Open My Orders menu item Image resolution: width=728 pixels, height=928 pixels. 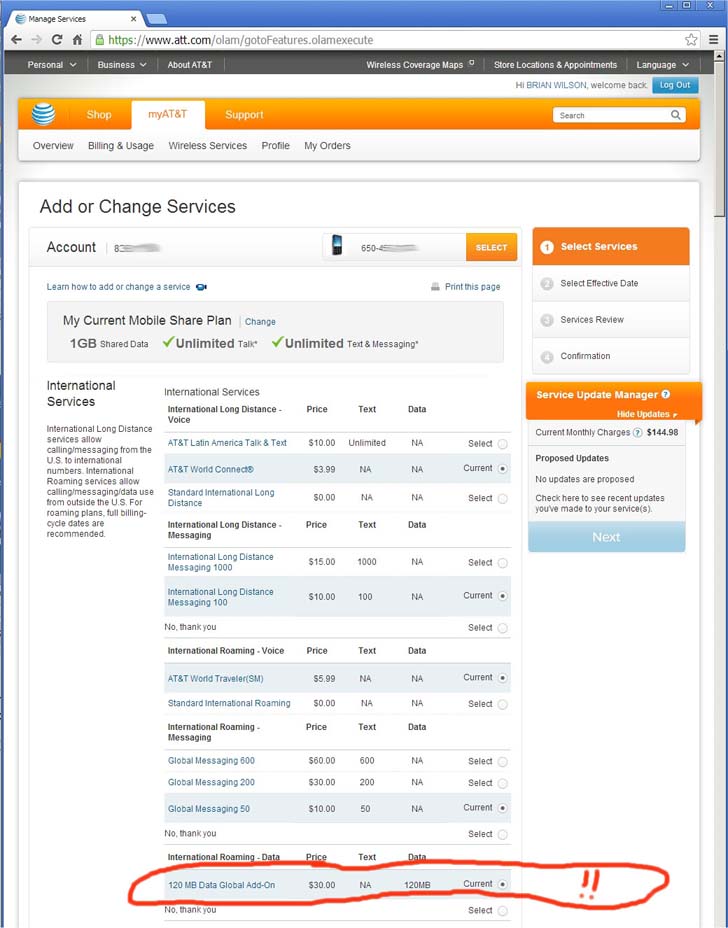point(327,146)
